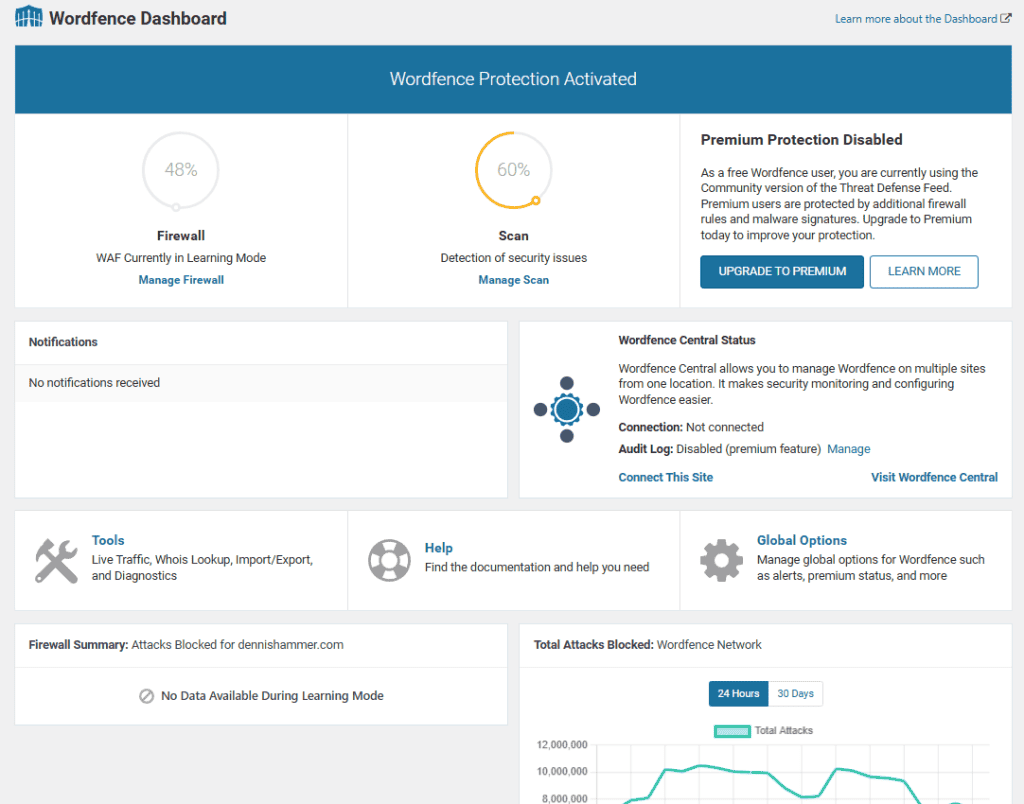The image size is (1024, 804).
Task: Click 'No notifications received' text
Action: point(94,383)
